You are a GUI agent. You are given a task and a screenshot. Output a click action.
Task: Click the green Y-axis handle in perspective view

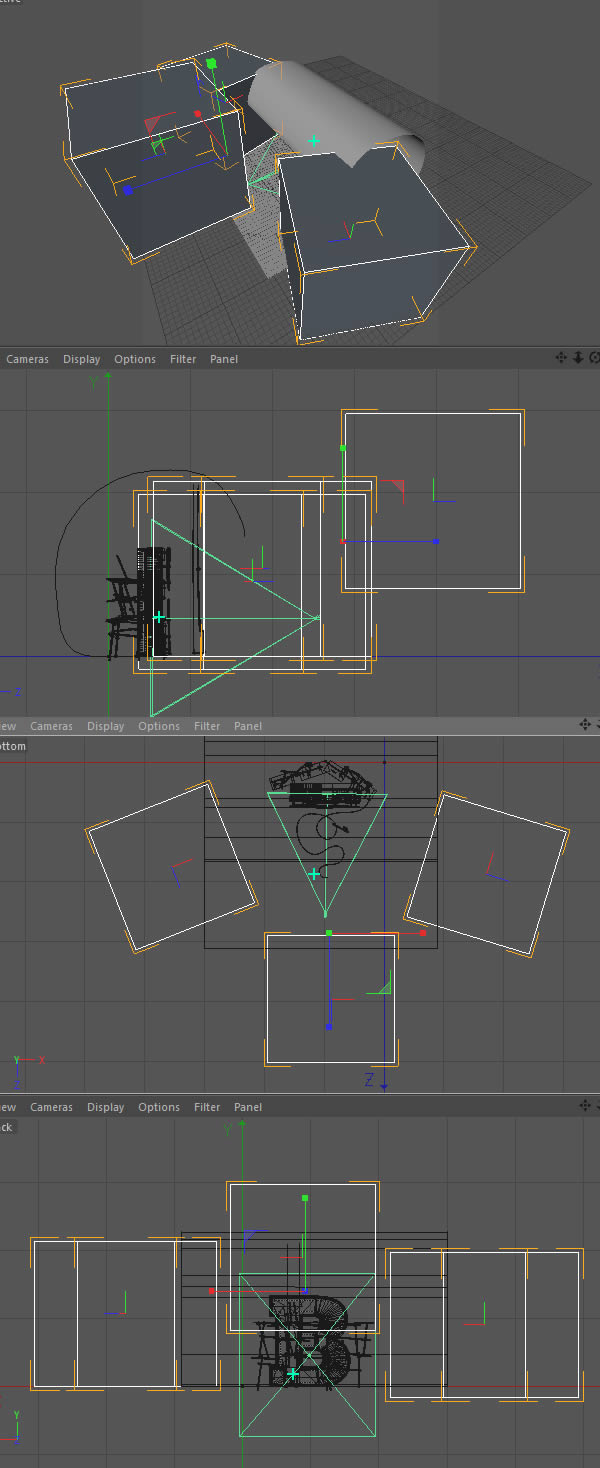tap(211, 63)
